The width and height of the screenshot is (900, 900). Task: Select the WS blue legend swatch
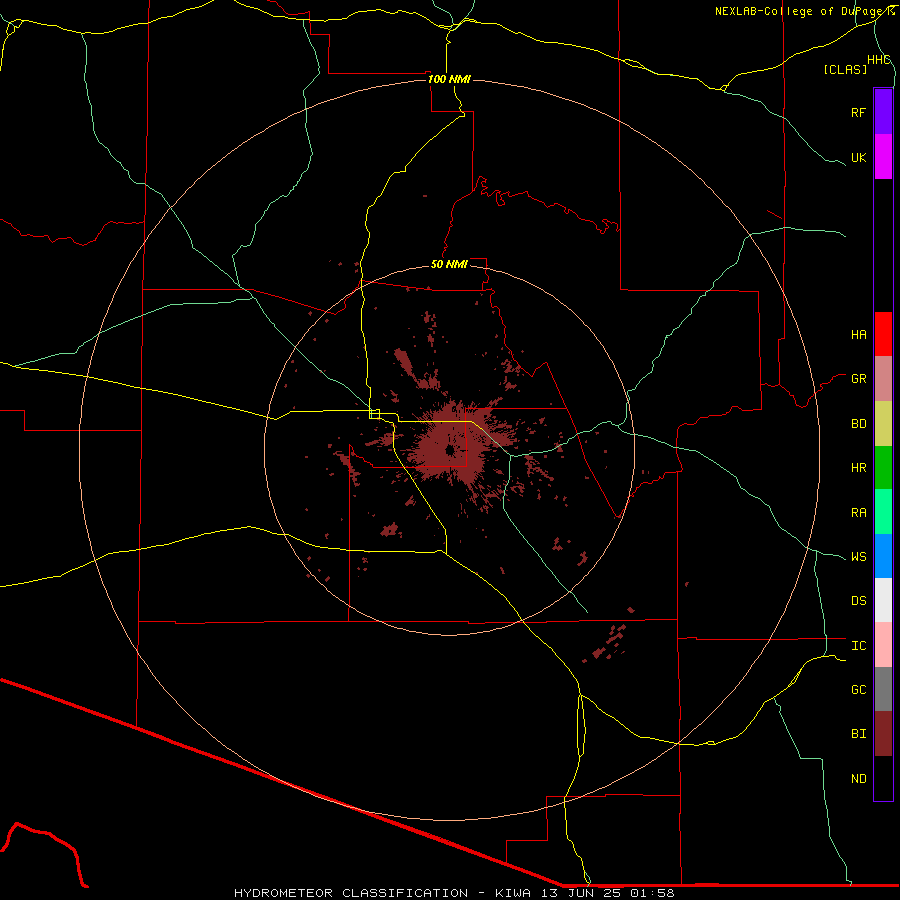coord(883,556)
